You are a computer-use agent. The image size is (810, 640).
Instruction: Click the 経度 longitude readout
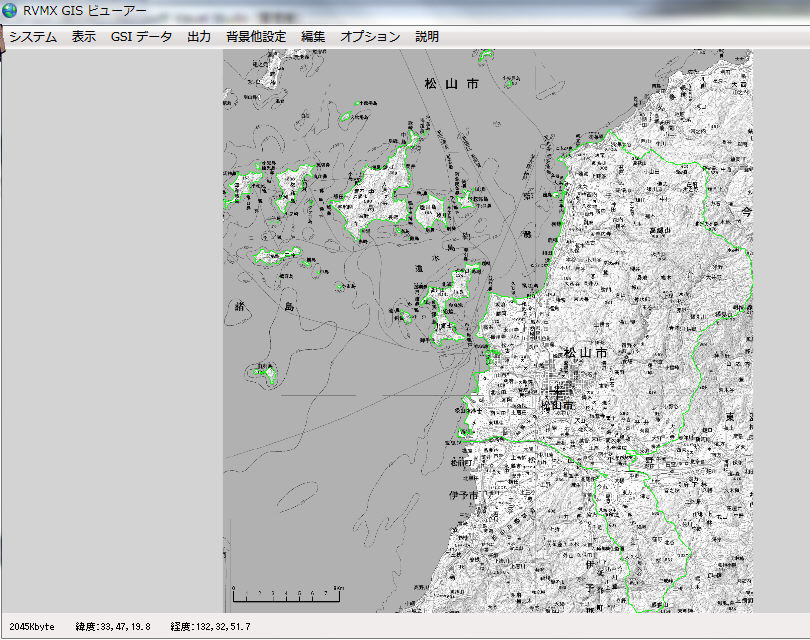click(210, 627)
